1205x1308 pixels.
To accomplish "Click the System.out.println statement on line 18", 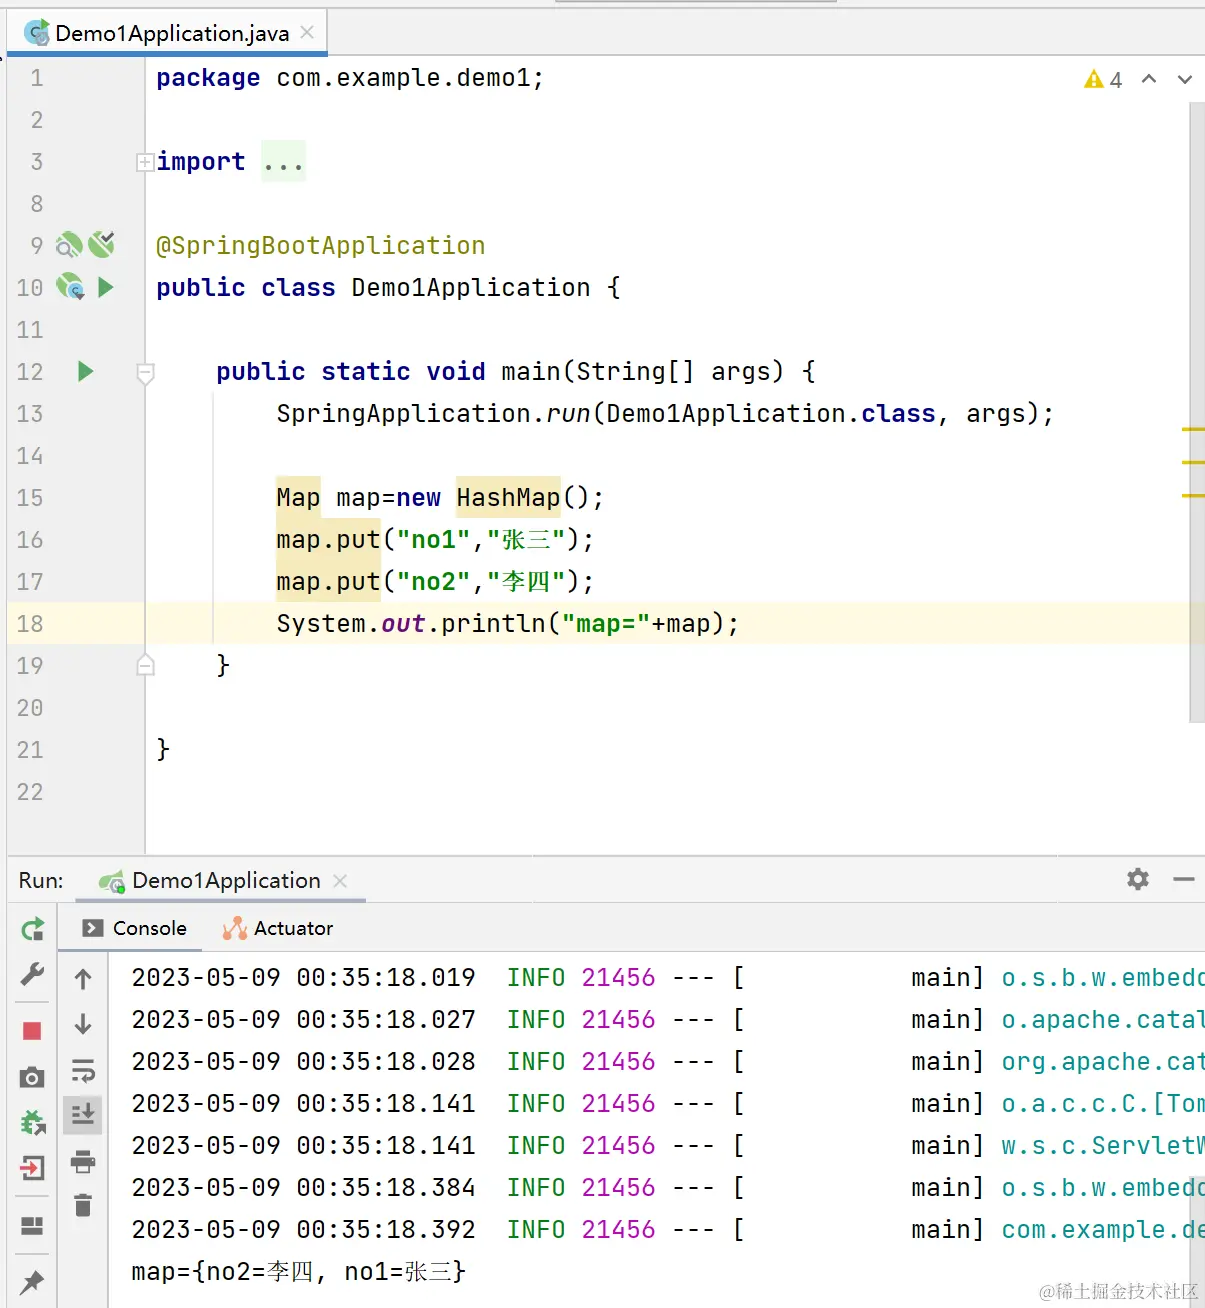I will point(508,624).
